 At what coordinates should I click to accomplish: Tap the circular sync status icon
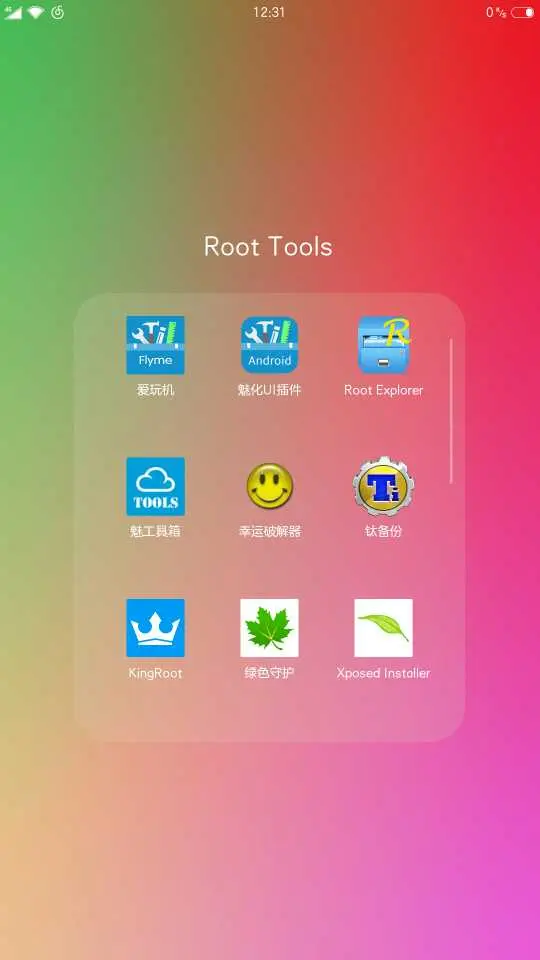pyautogui.click(x=58, y=12)
